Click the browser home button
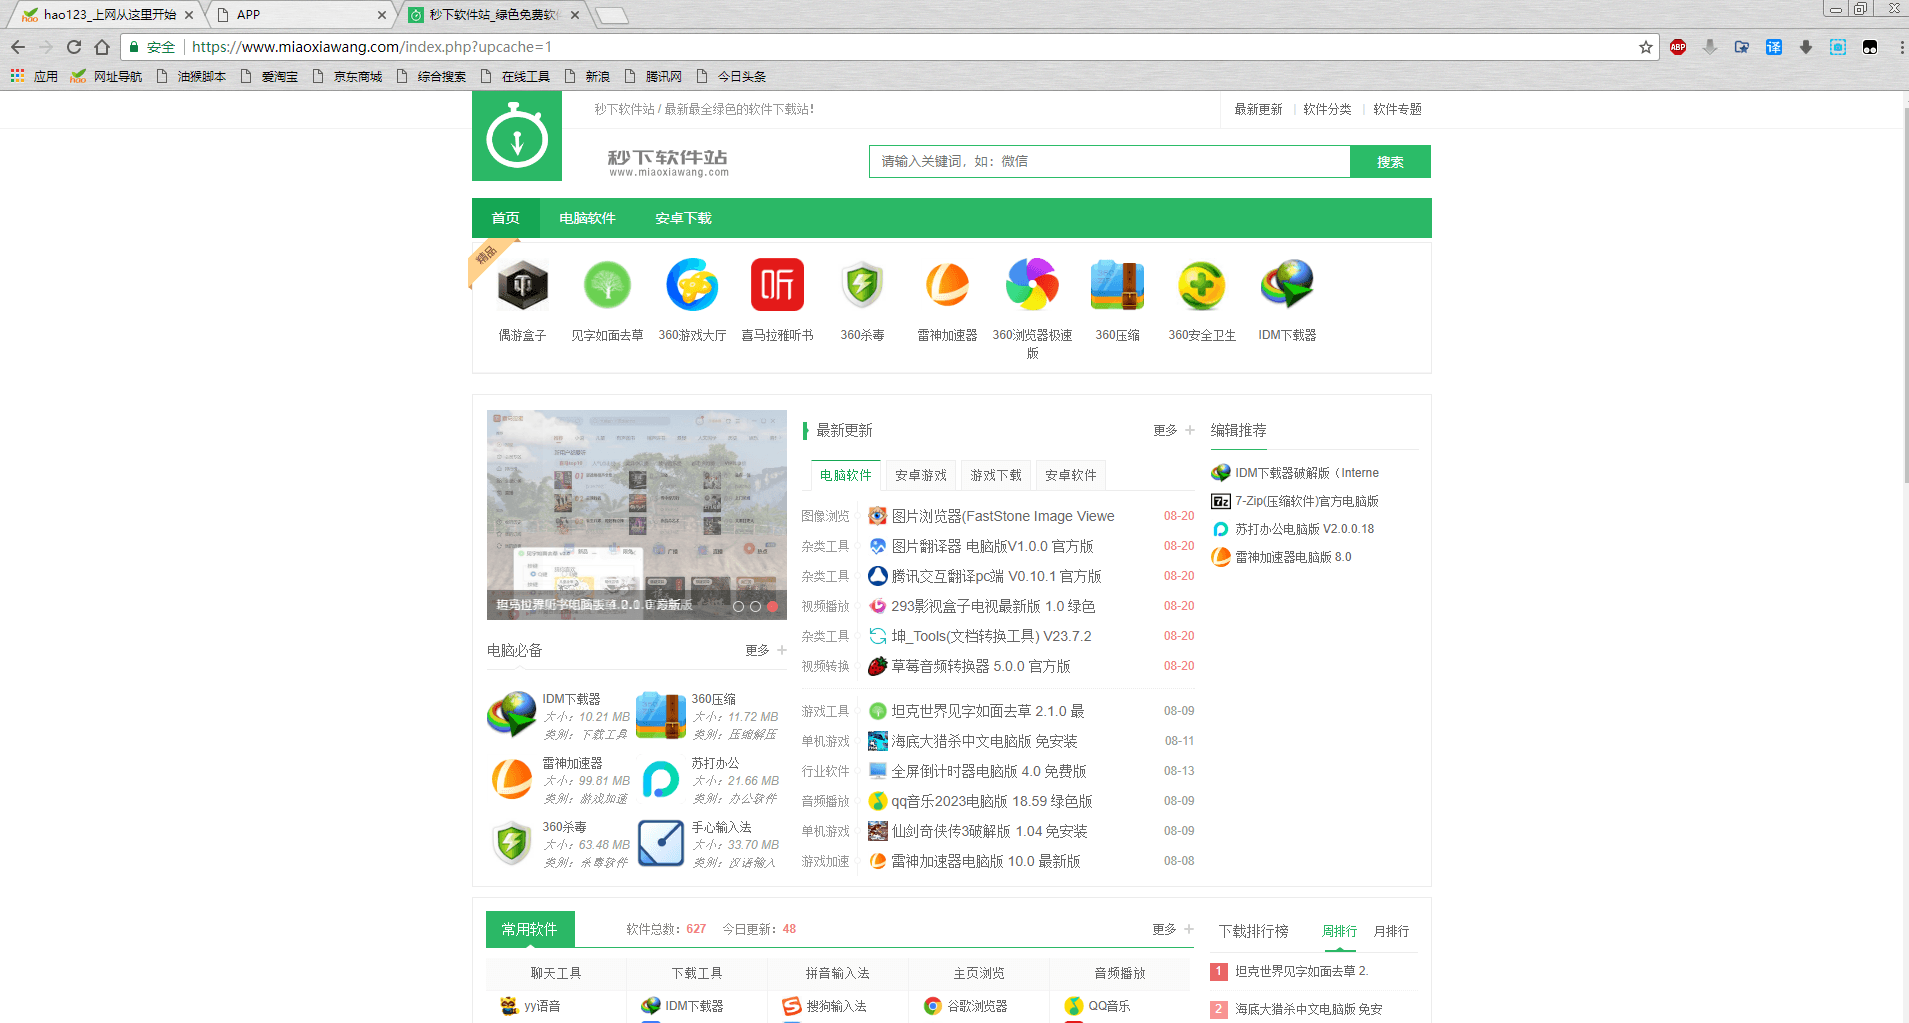The width and height of the screenshot is (1909, 1023). (102, 47)
